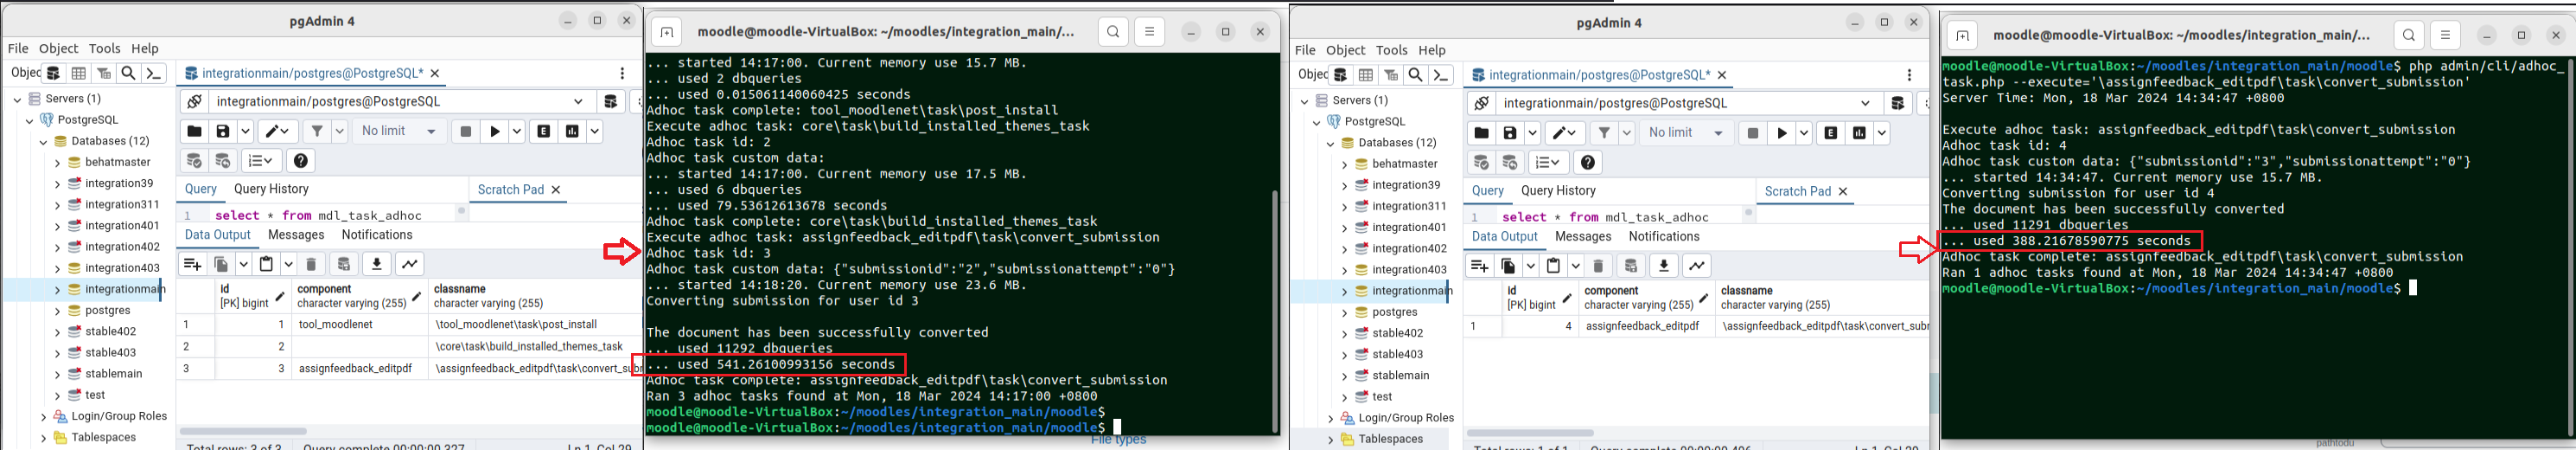Viewport: 2576px width, 450px height.
Task: Click 'assignfeedback_editpdf' cell in right pgAdmin results
Action: click(1645, 327)
